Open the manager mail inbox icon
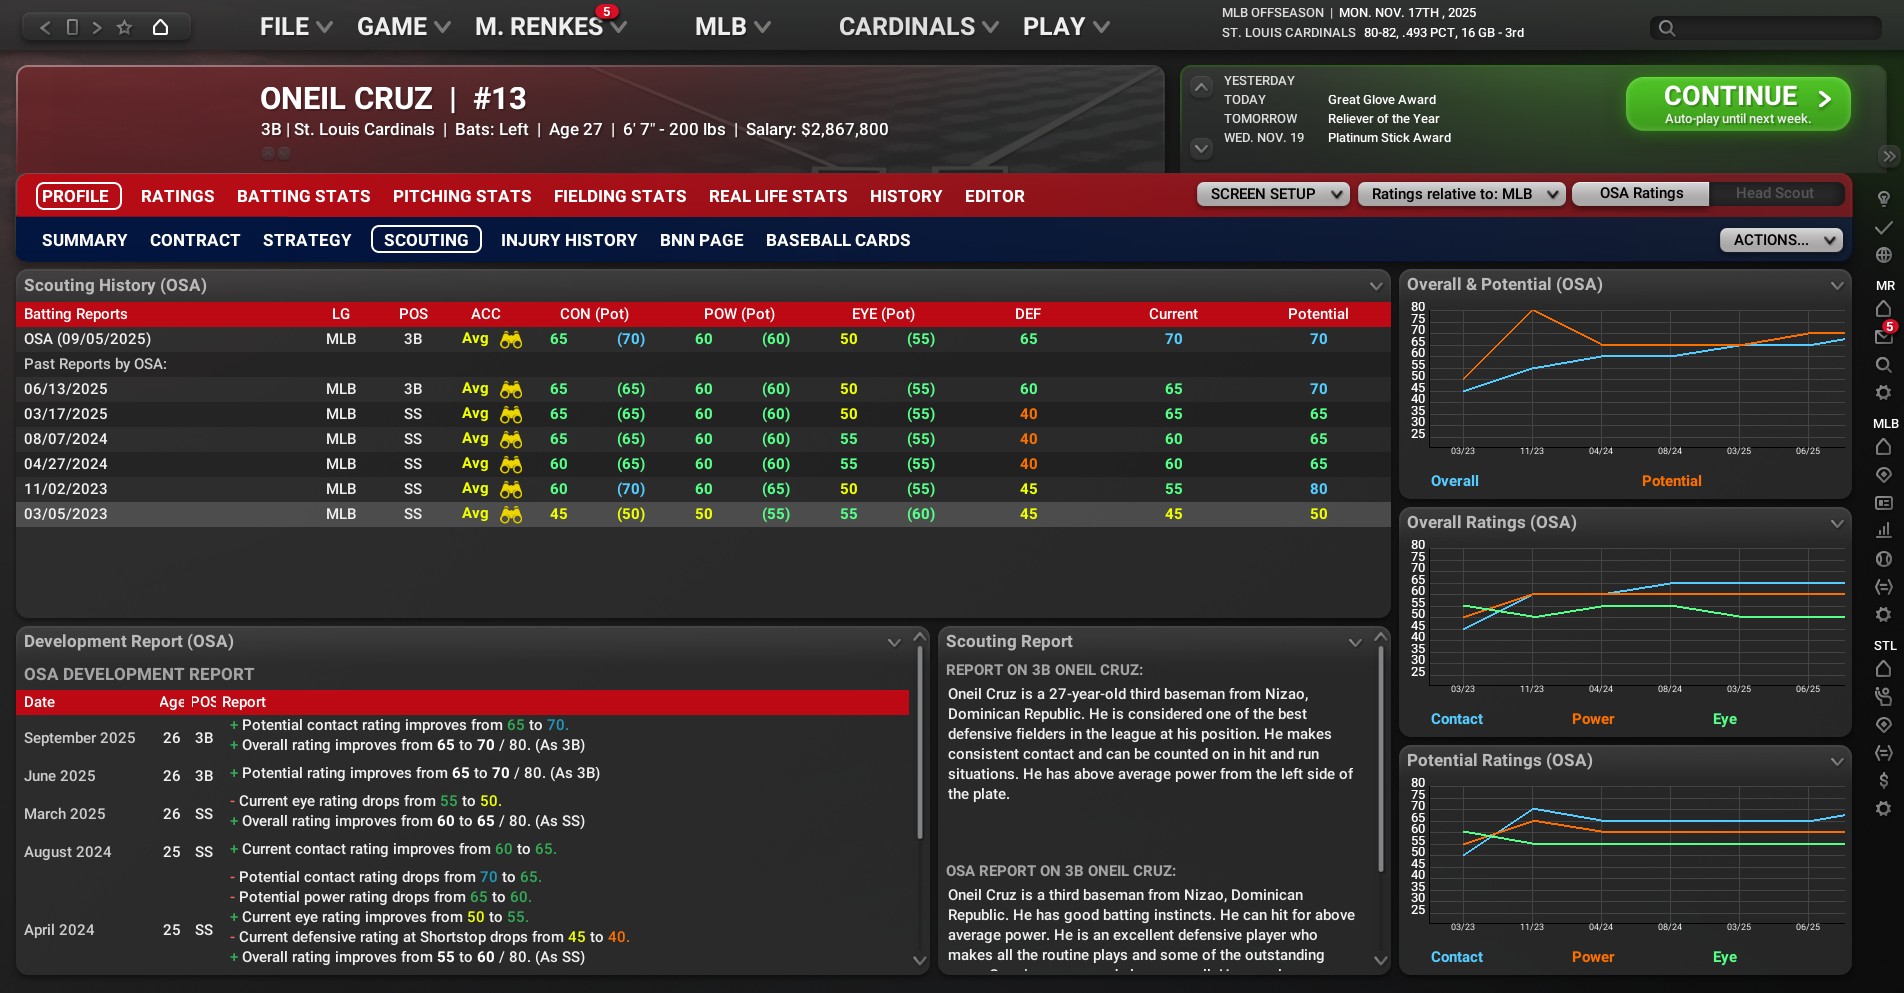Screen dimensions: 1904x993 1883,337
